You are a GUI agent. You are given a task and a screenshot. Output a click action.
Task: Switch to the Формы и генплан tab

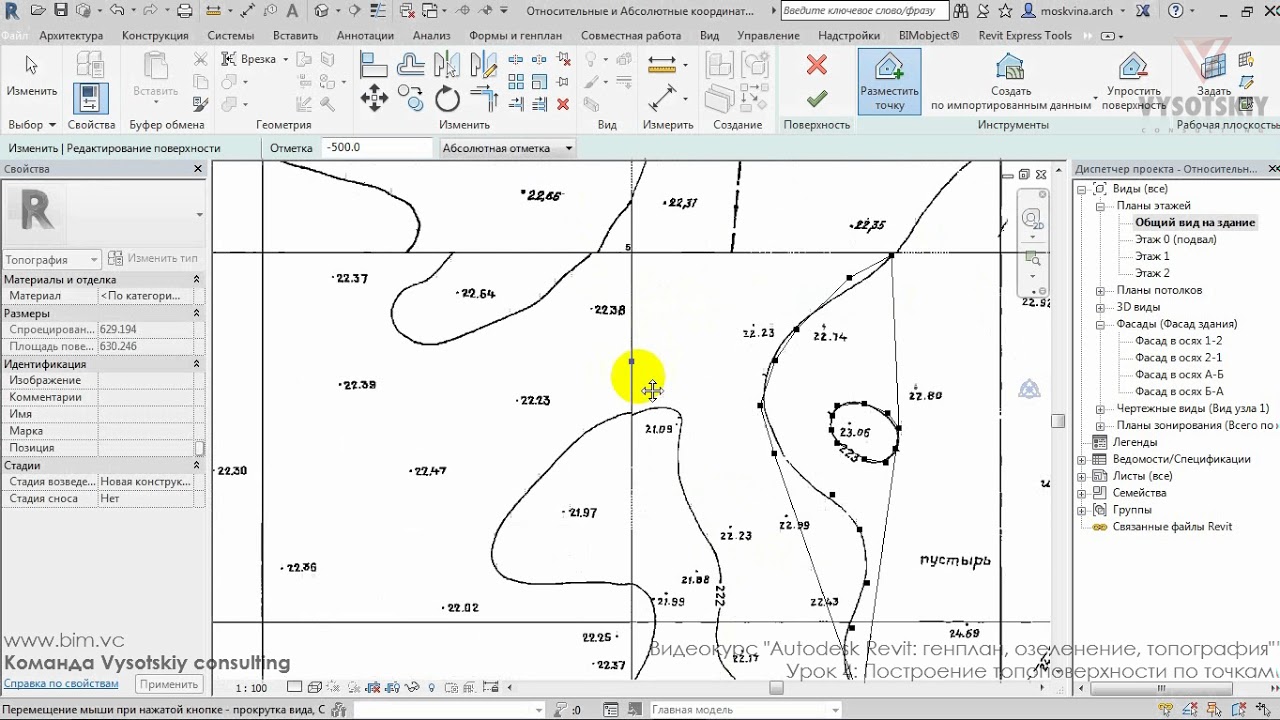coord(516,36)
